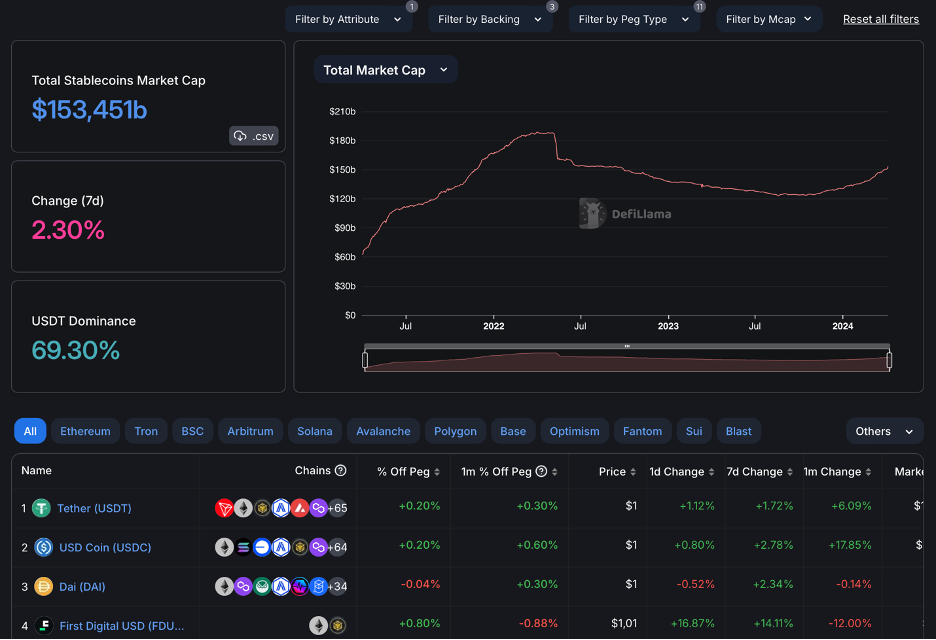936x640 pixels.
Task: Open USD Coin (USDC) link
Action: [x=105, y=547]
